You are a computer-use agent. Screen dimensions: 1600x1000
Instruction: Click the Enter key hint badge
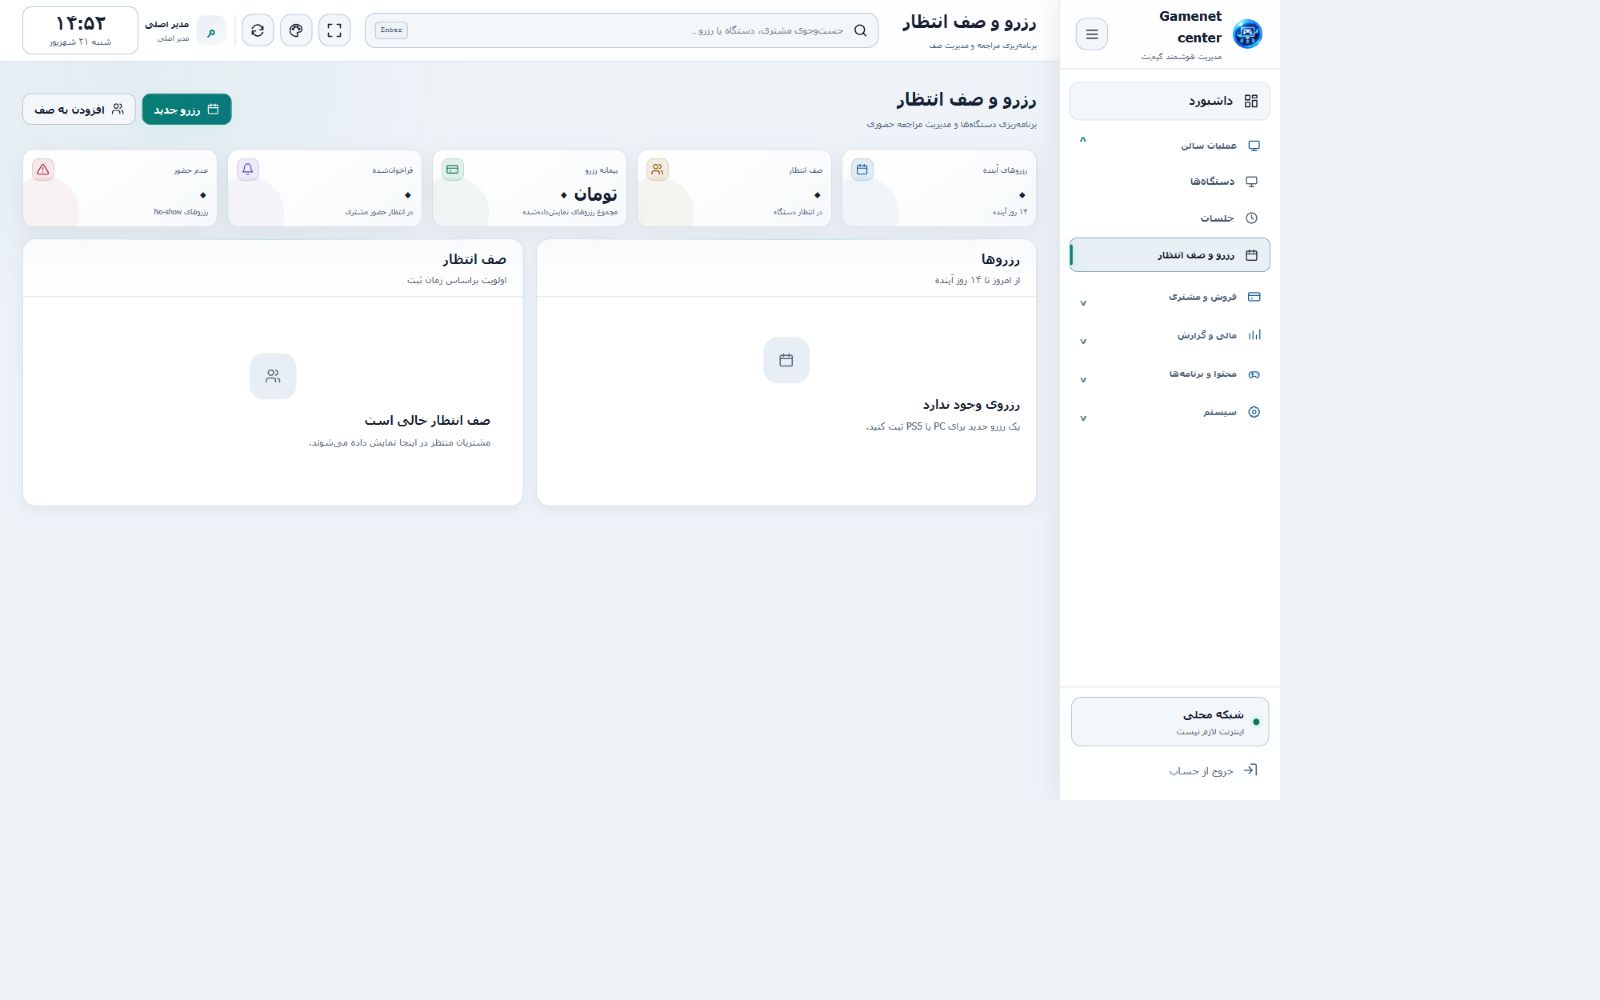coord(391,30)
